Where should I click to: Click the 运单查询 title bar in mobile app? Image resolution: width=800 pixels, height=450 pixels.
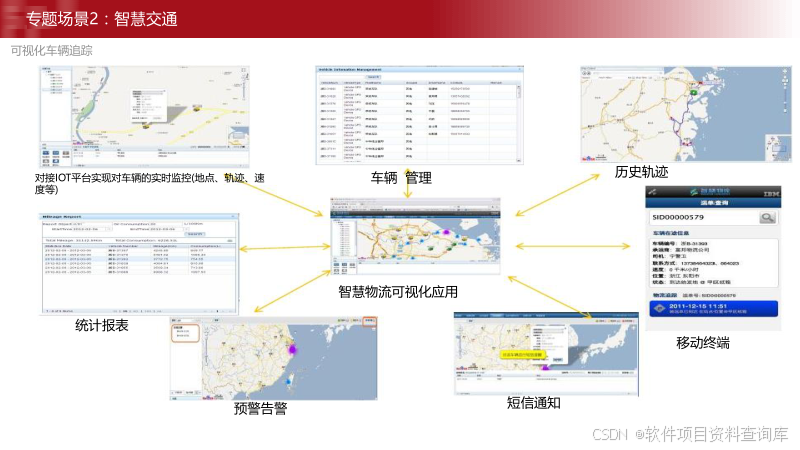pos(713,203)
